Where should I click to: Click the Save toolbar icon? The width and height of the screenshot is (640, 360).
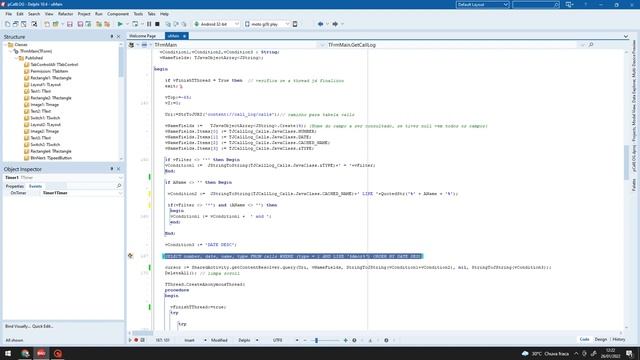[70, 24]
